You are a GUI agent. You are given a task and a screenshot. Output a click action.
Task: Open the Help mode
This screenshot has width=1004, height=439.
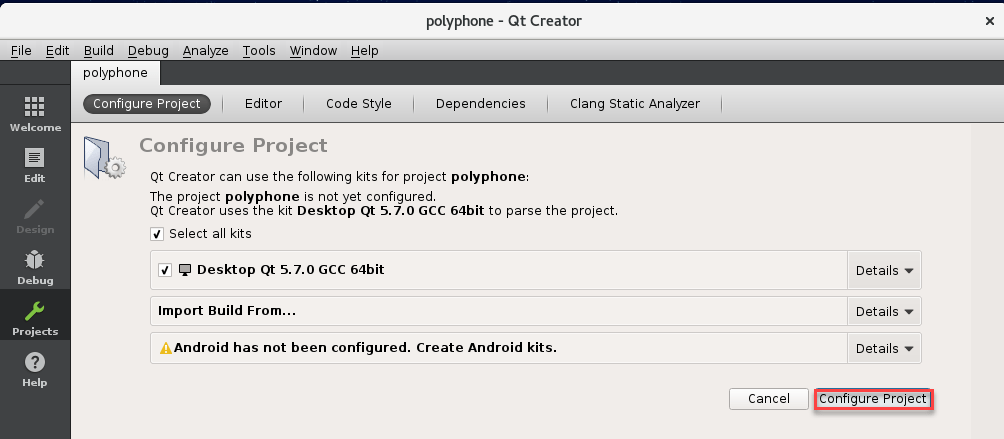[35, 369]
